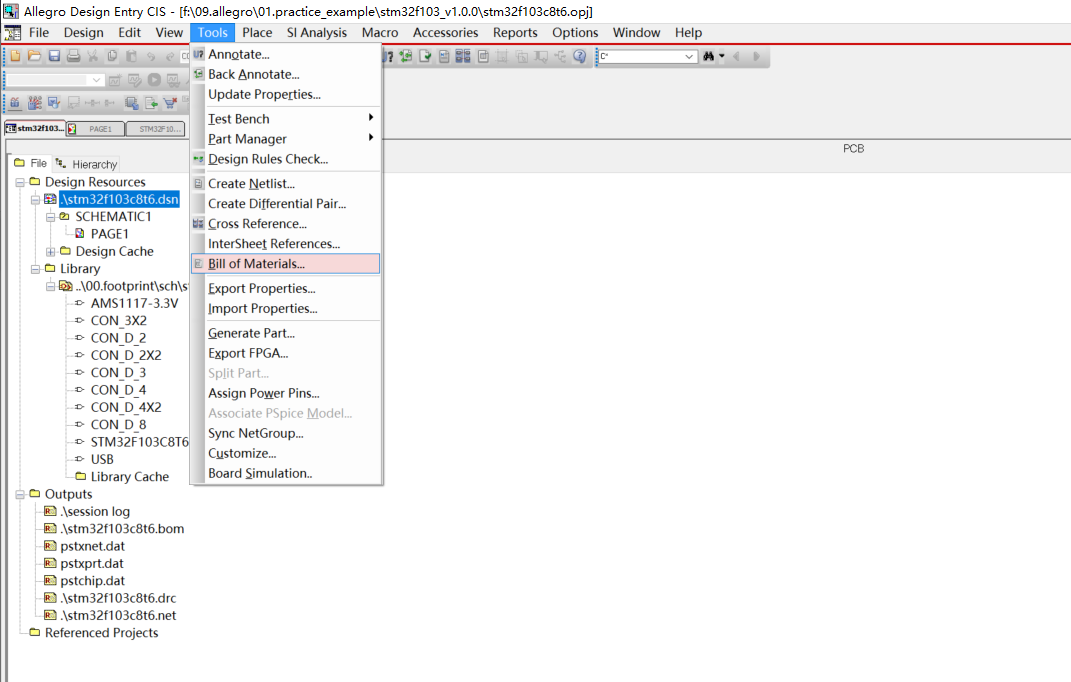Select PAGE1 in the project tree
The image size is (1071, 682).
(109, 234)
